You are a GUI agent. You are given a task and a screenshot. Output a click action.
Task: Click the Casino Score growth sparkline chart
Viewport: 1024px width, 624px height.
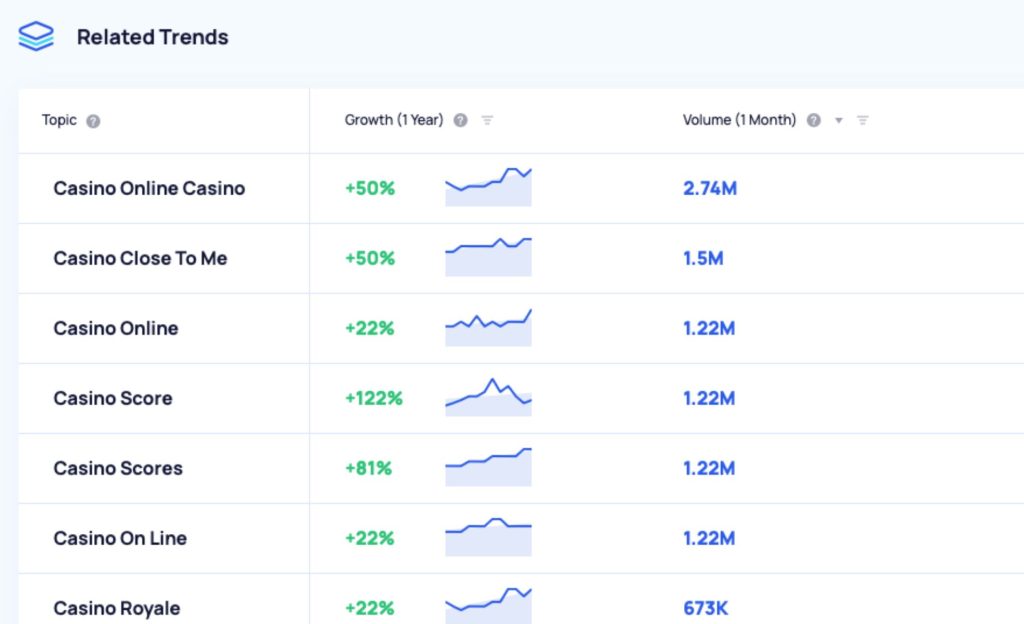[x=488, y=397]
